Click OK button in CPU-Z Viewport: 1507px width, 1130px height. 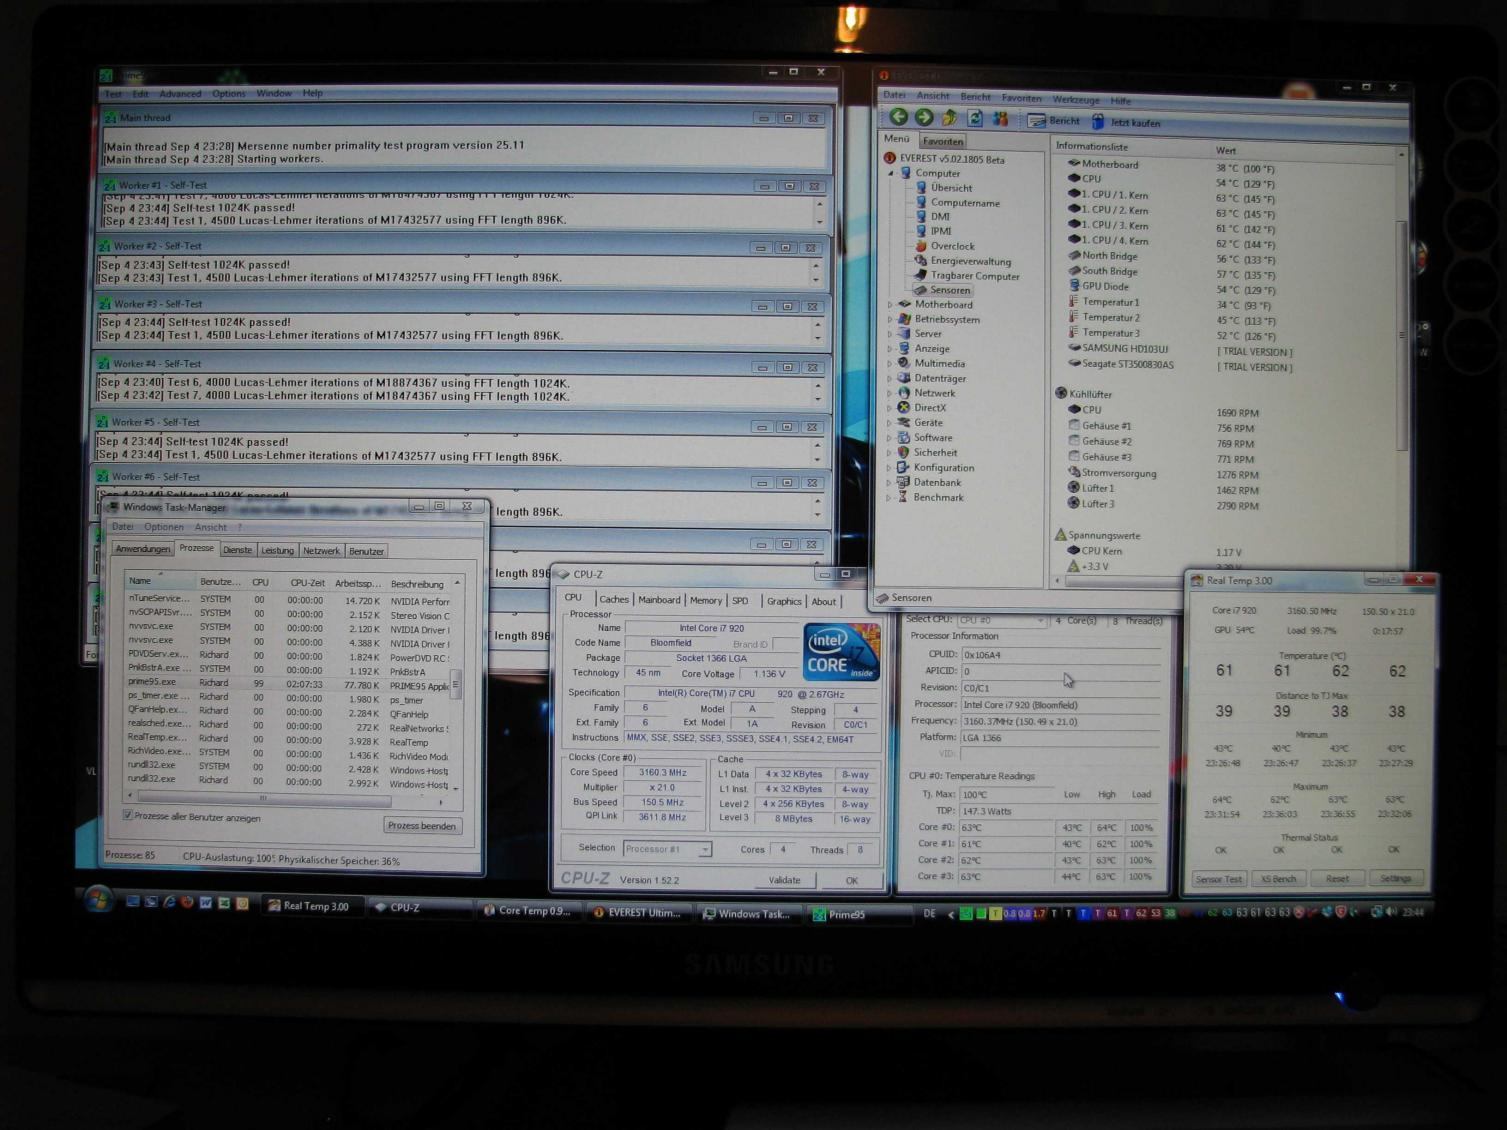tap(851, 880)
